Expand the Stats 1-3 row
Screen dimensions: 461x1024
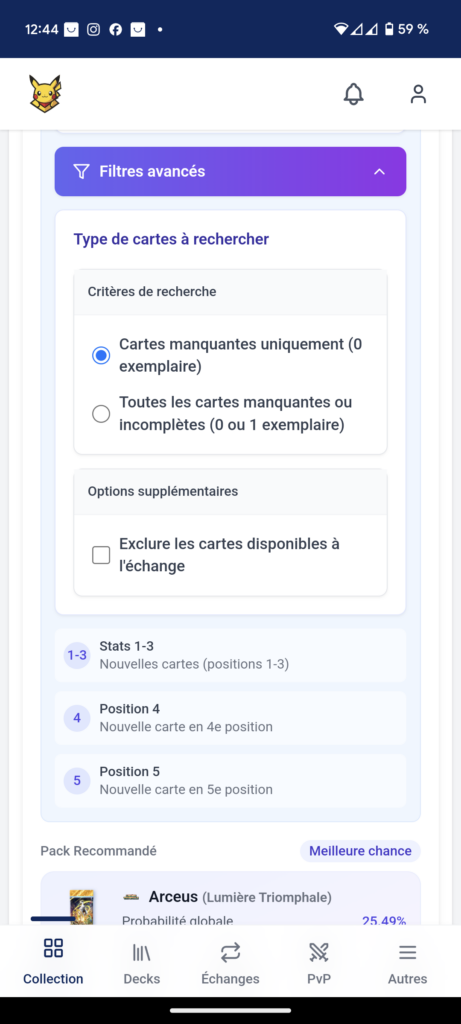pos(230,655)
